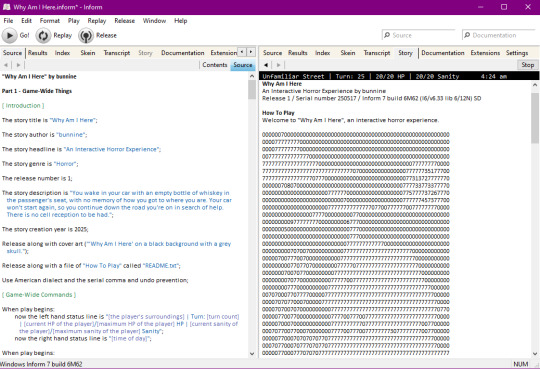Click the [ Introduction ] comment heading

click(23, 105)
